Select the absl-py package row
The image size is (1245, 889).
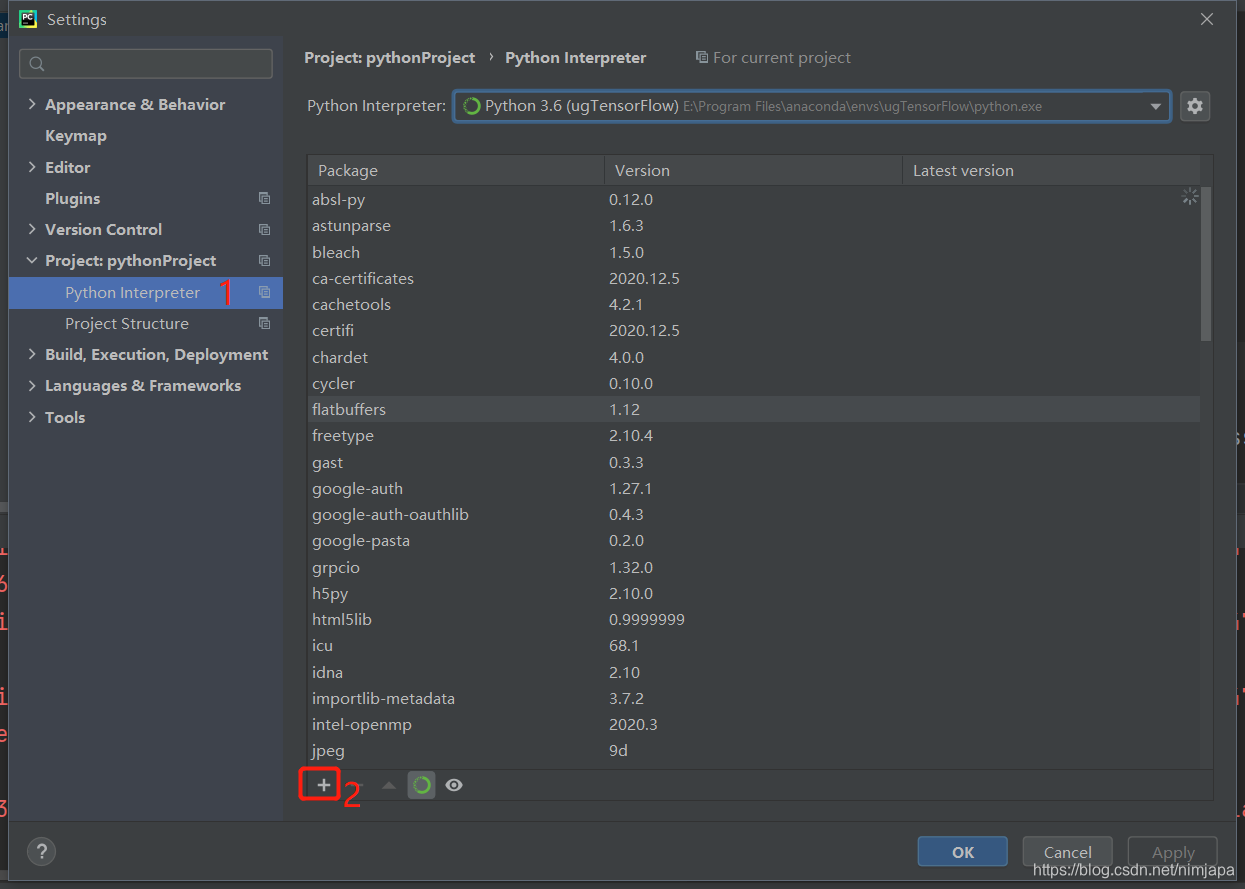(x=754, y=199)
